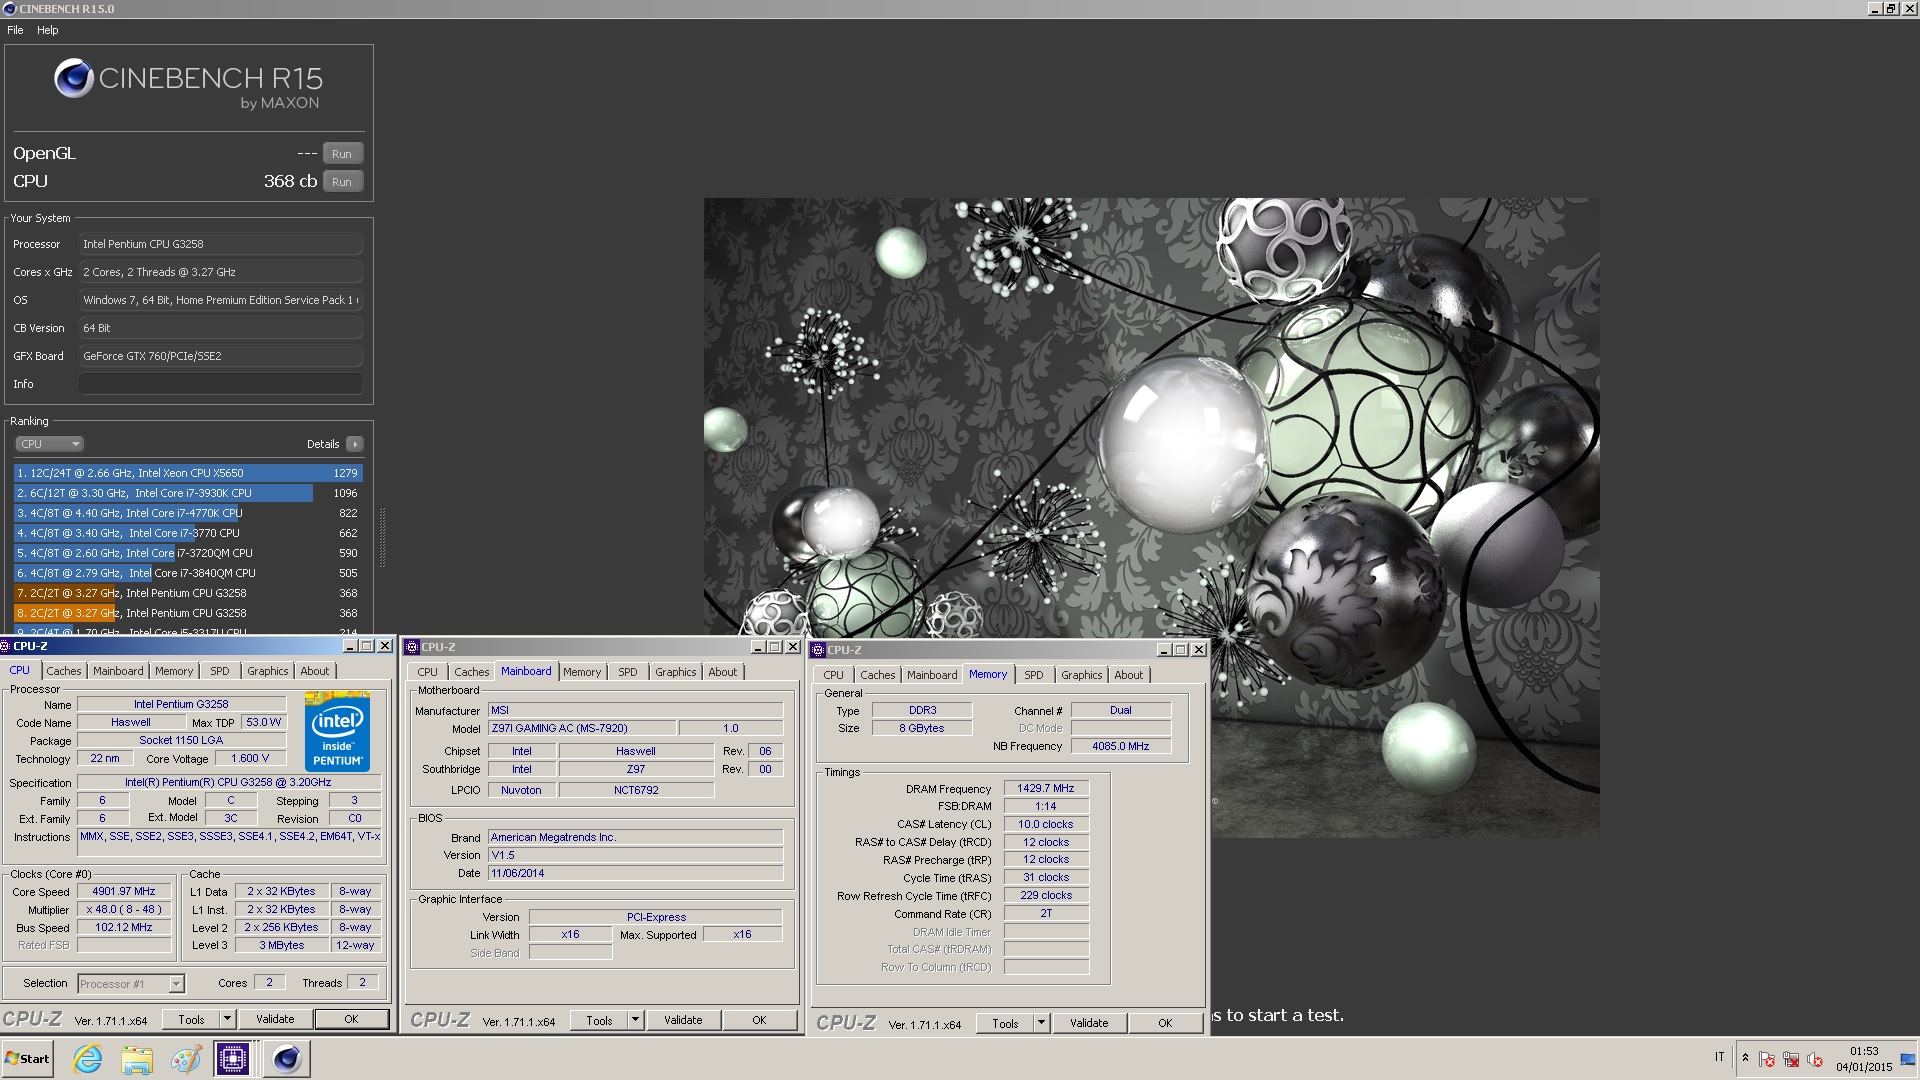Click the BIOS Date field 11/06/2014

tap(635, 873)
